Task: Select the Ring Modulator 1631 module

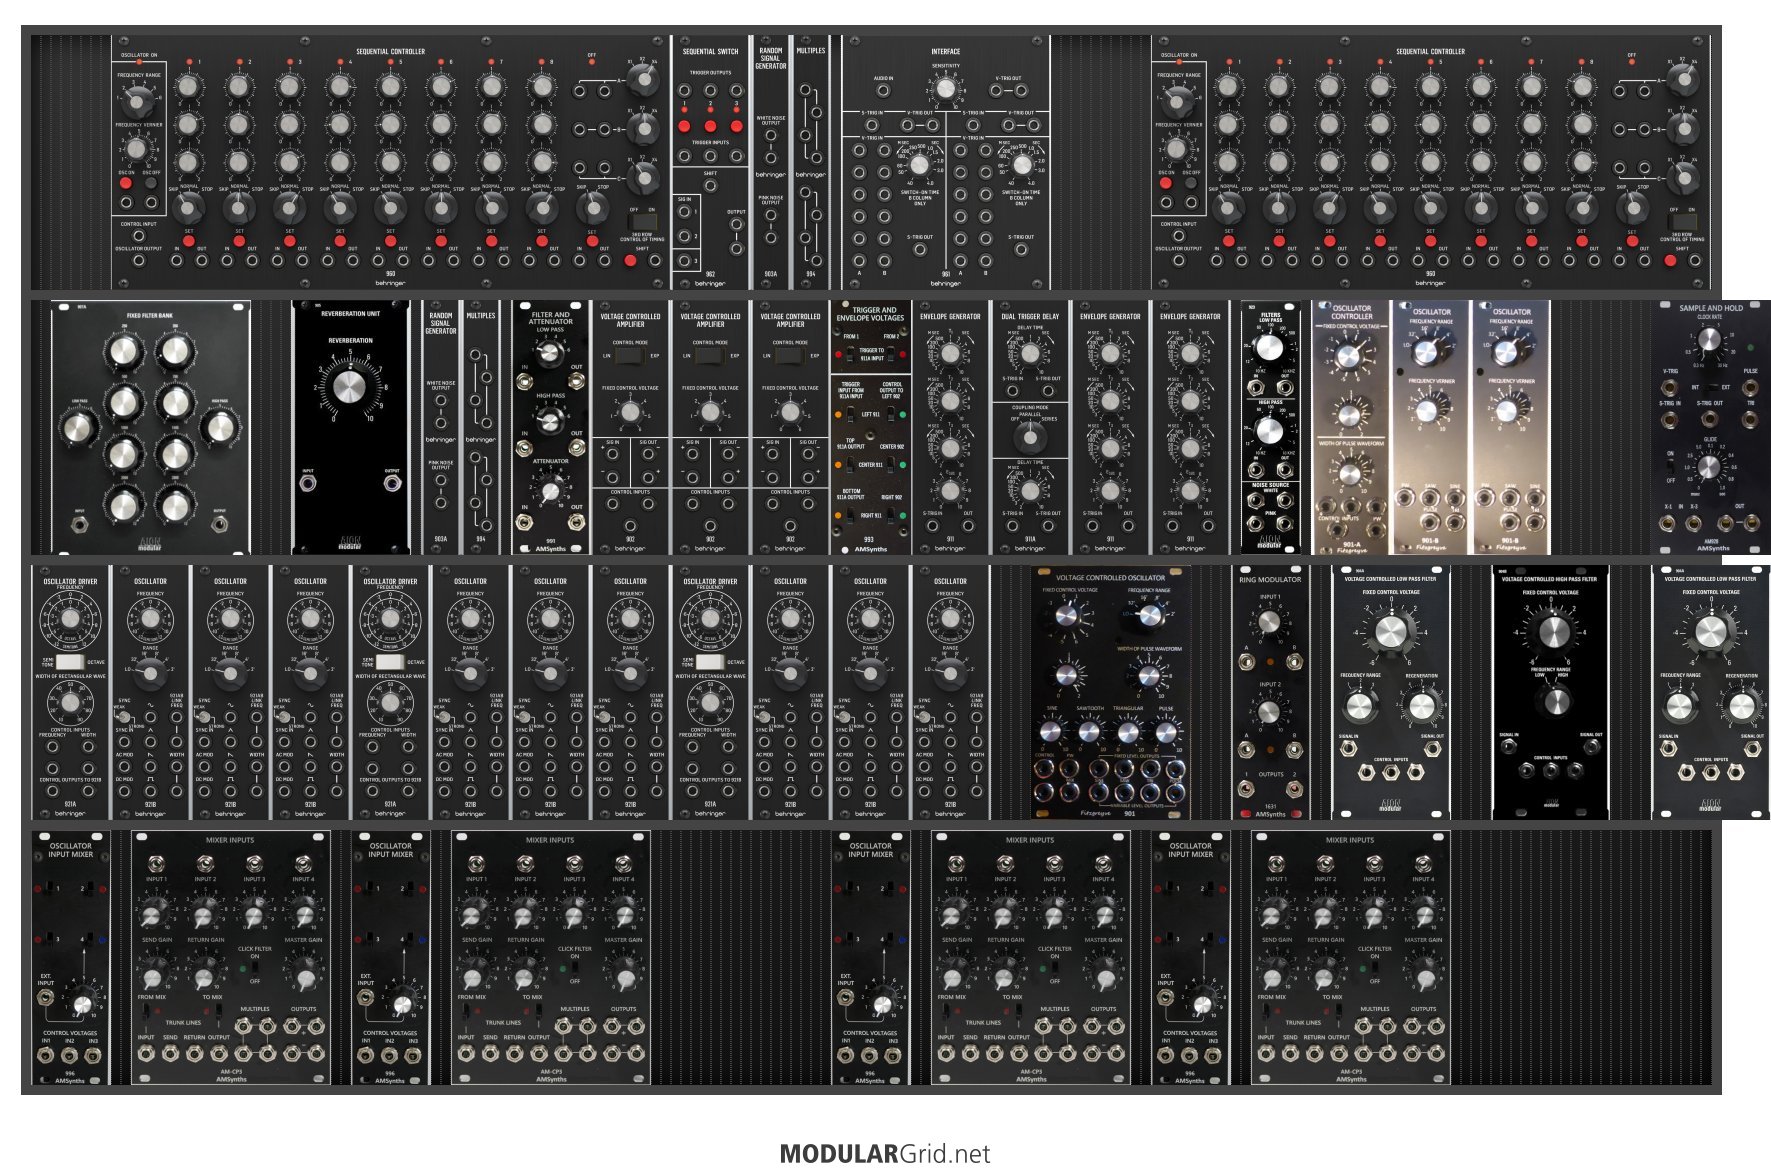Action: pyautogui.click(x=1270, y=692)
